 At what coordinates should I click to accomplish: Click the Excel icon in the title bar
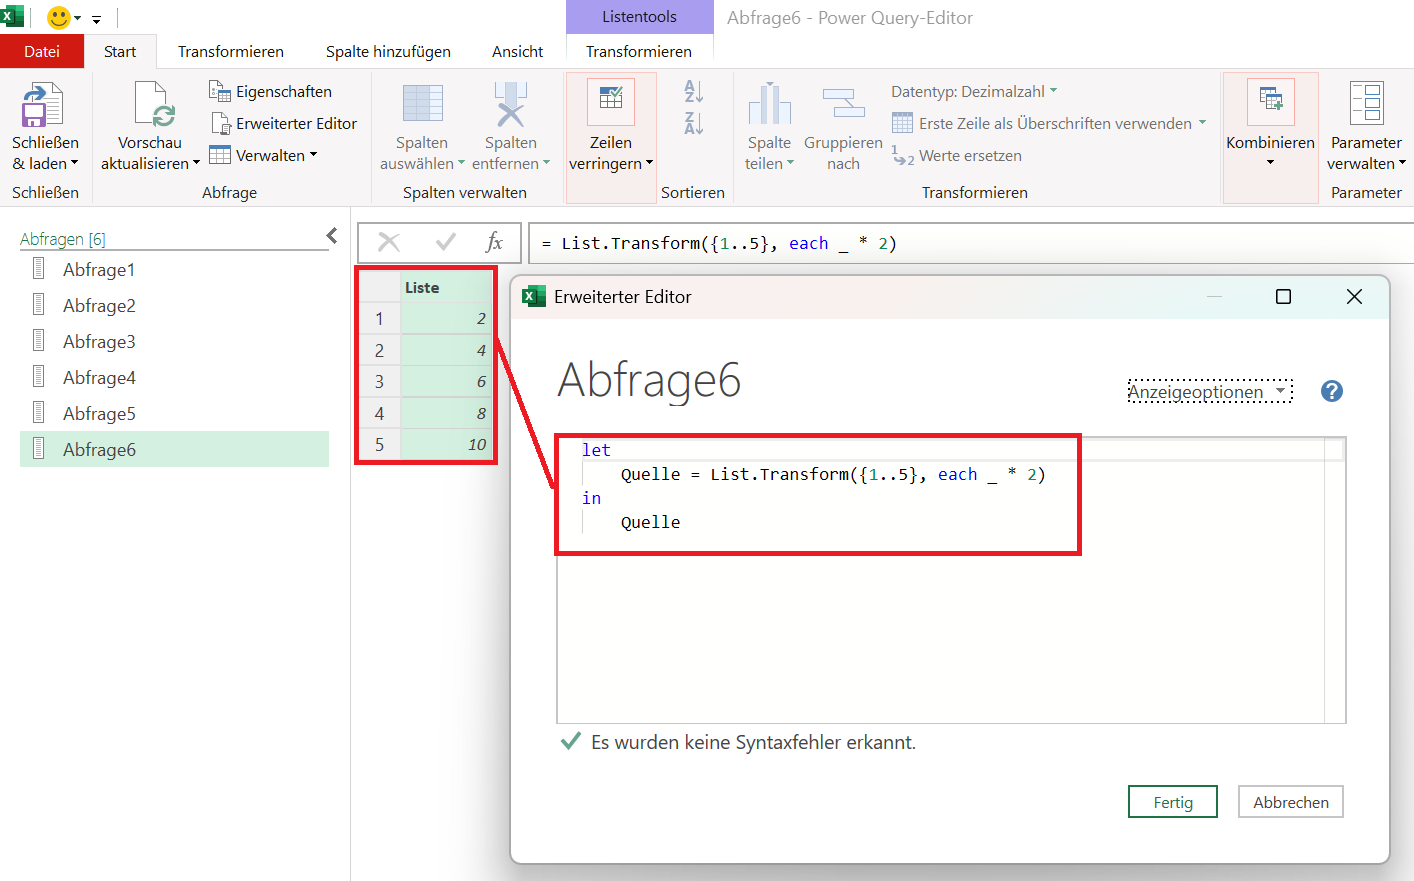tap(11, 16)
